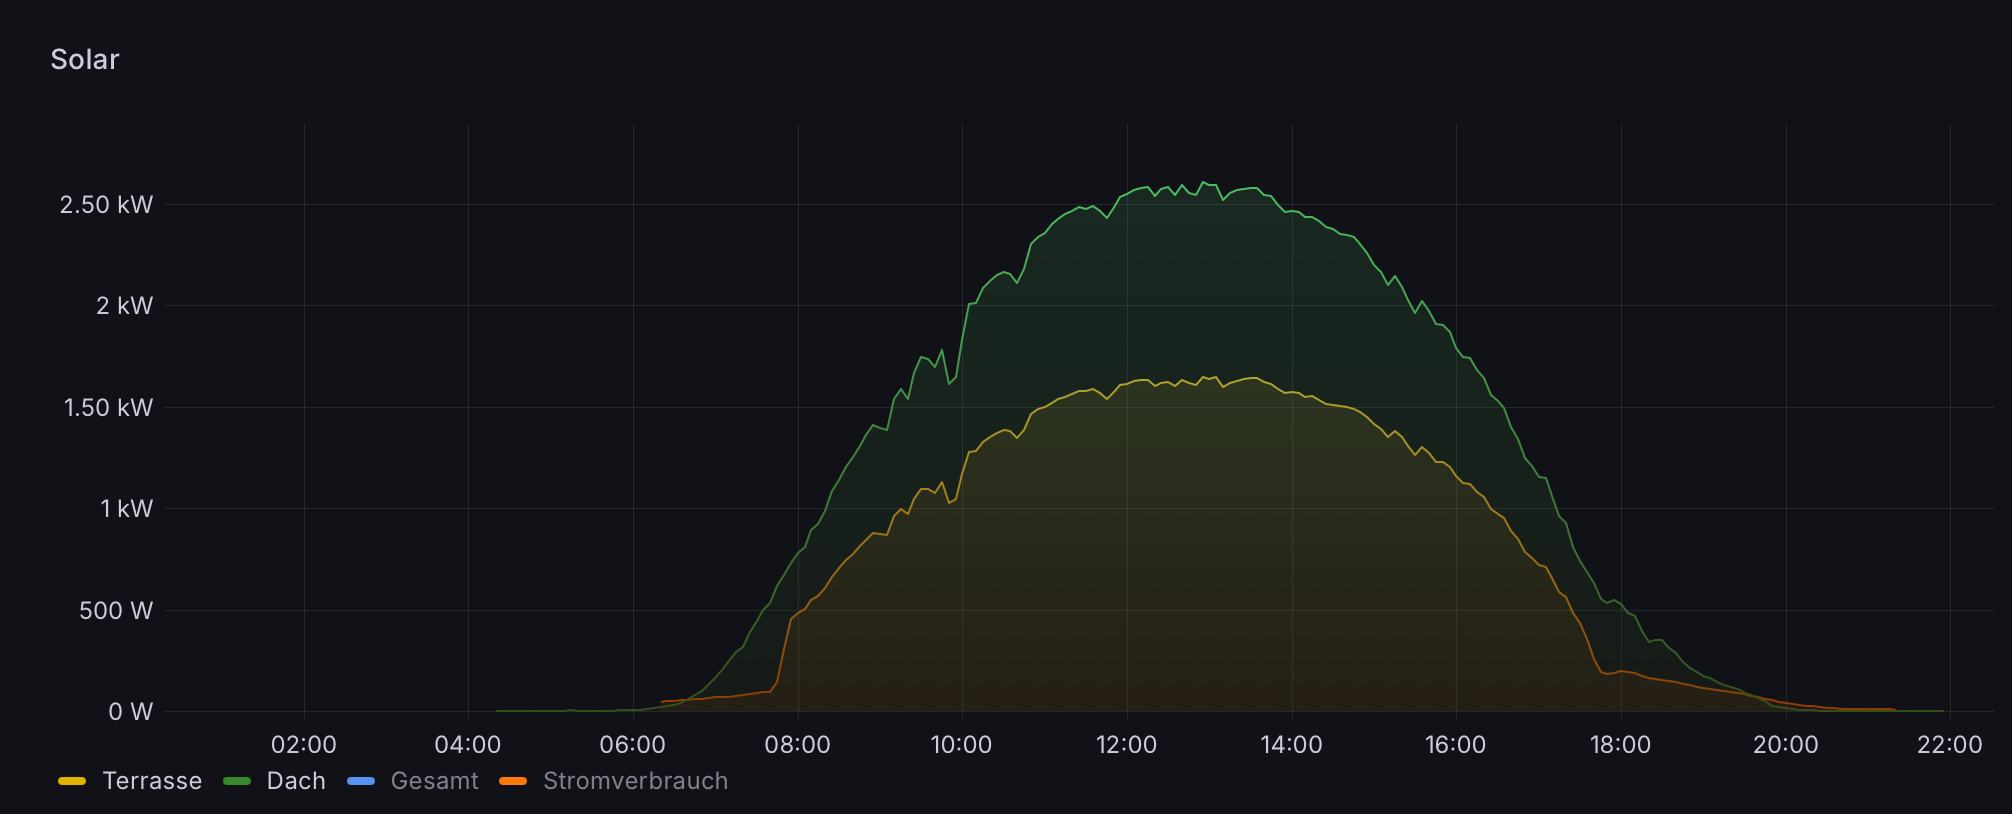Click the yellow Terrasse color swatch

coord(73,781)
